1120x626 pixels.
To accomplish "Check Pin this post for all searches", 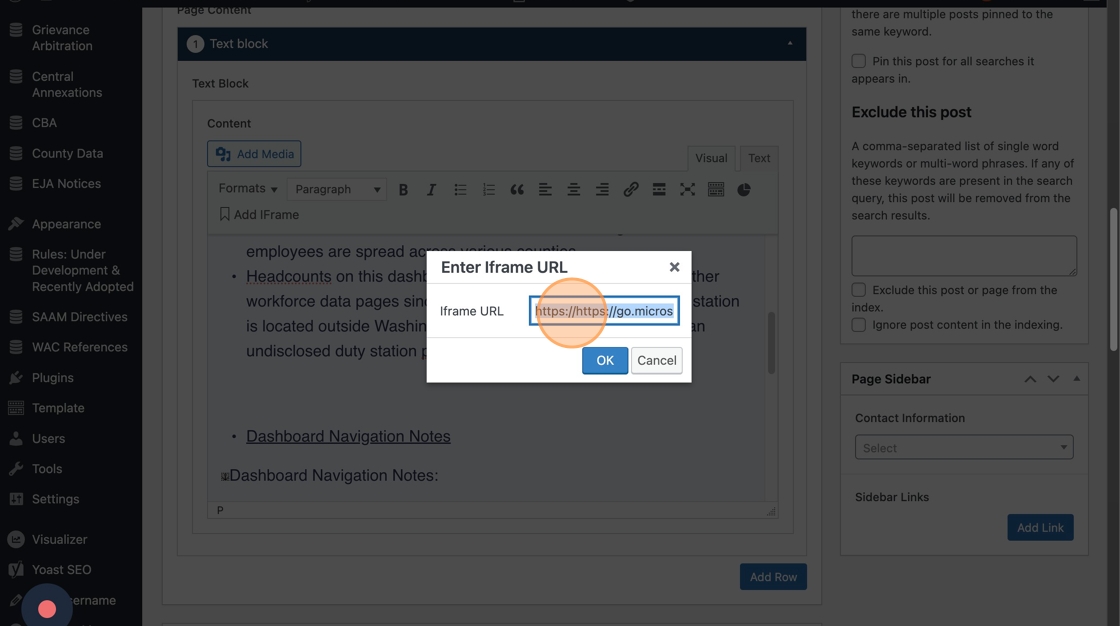I will [859, 61].
